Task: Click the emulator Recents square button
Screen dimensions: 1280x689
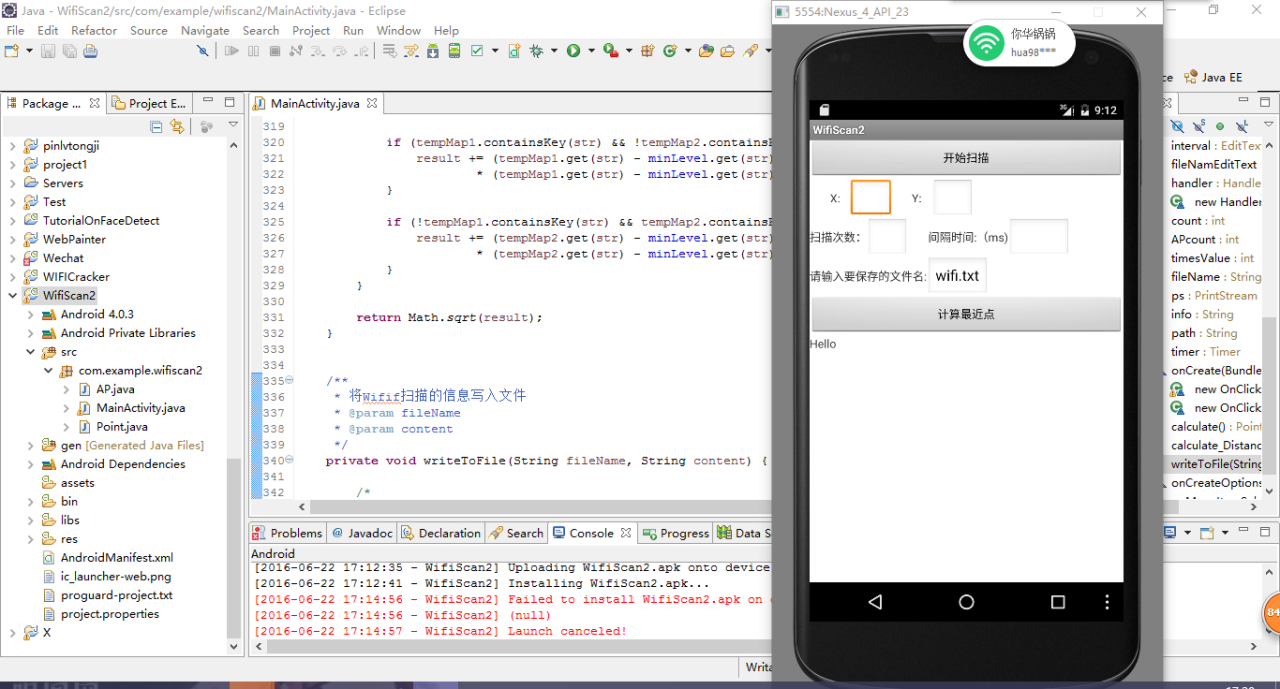Action: (1058, 602)
